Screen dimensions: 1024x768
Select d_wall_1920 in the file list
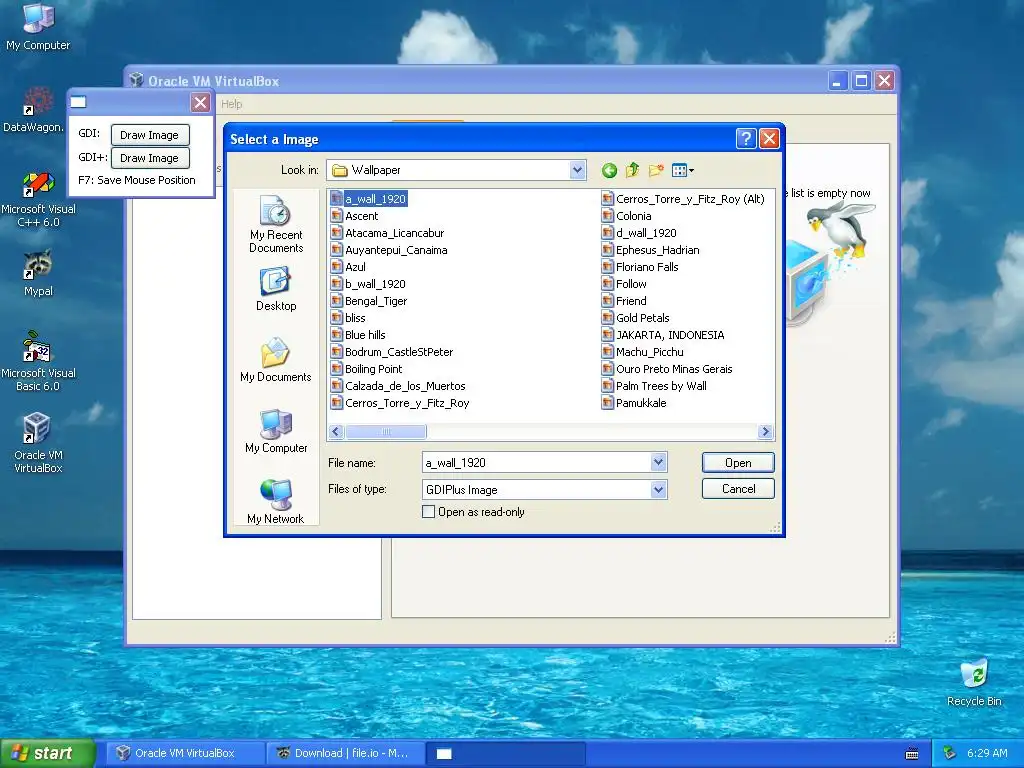pos(639,233)
